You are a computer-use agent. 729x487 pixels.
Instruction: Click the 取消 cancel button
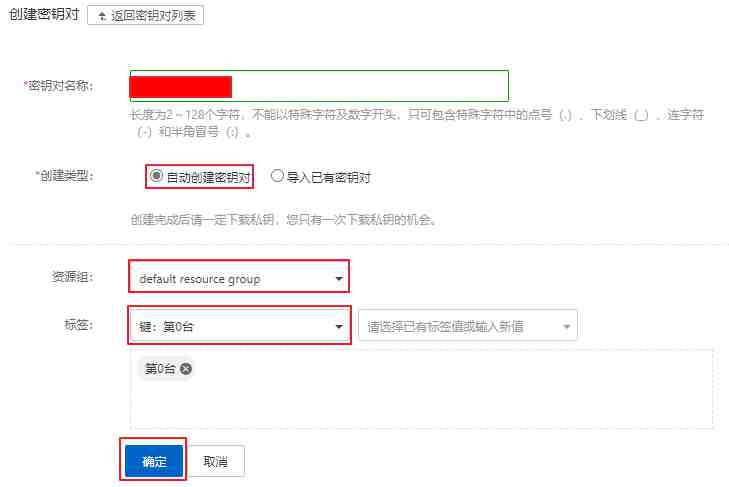[x=216, y=461]
